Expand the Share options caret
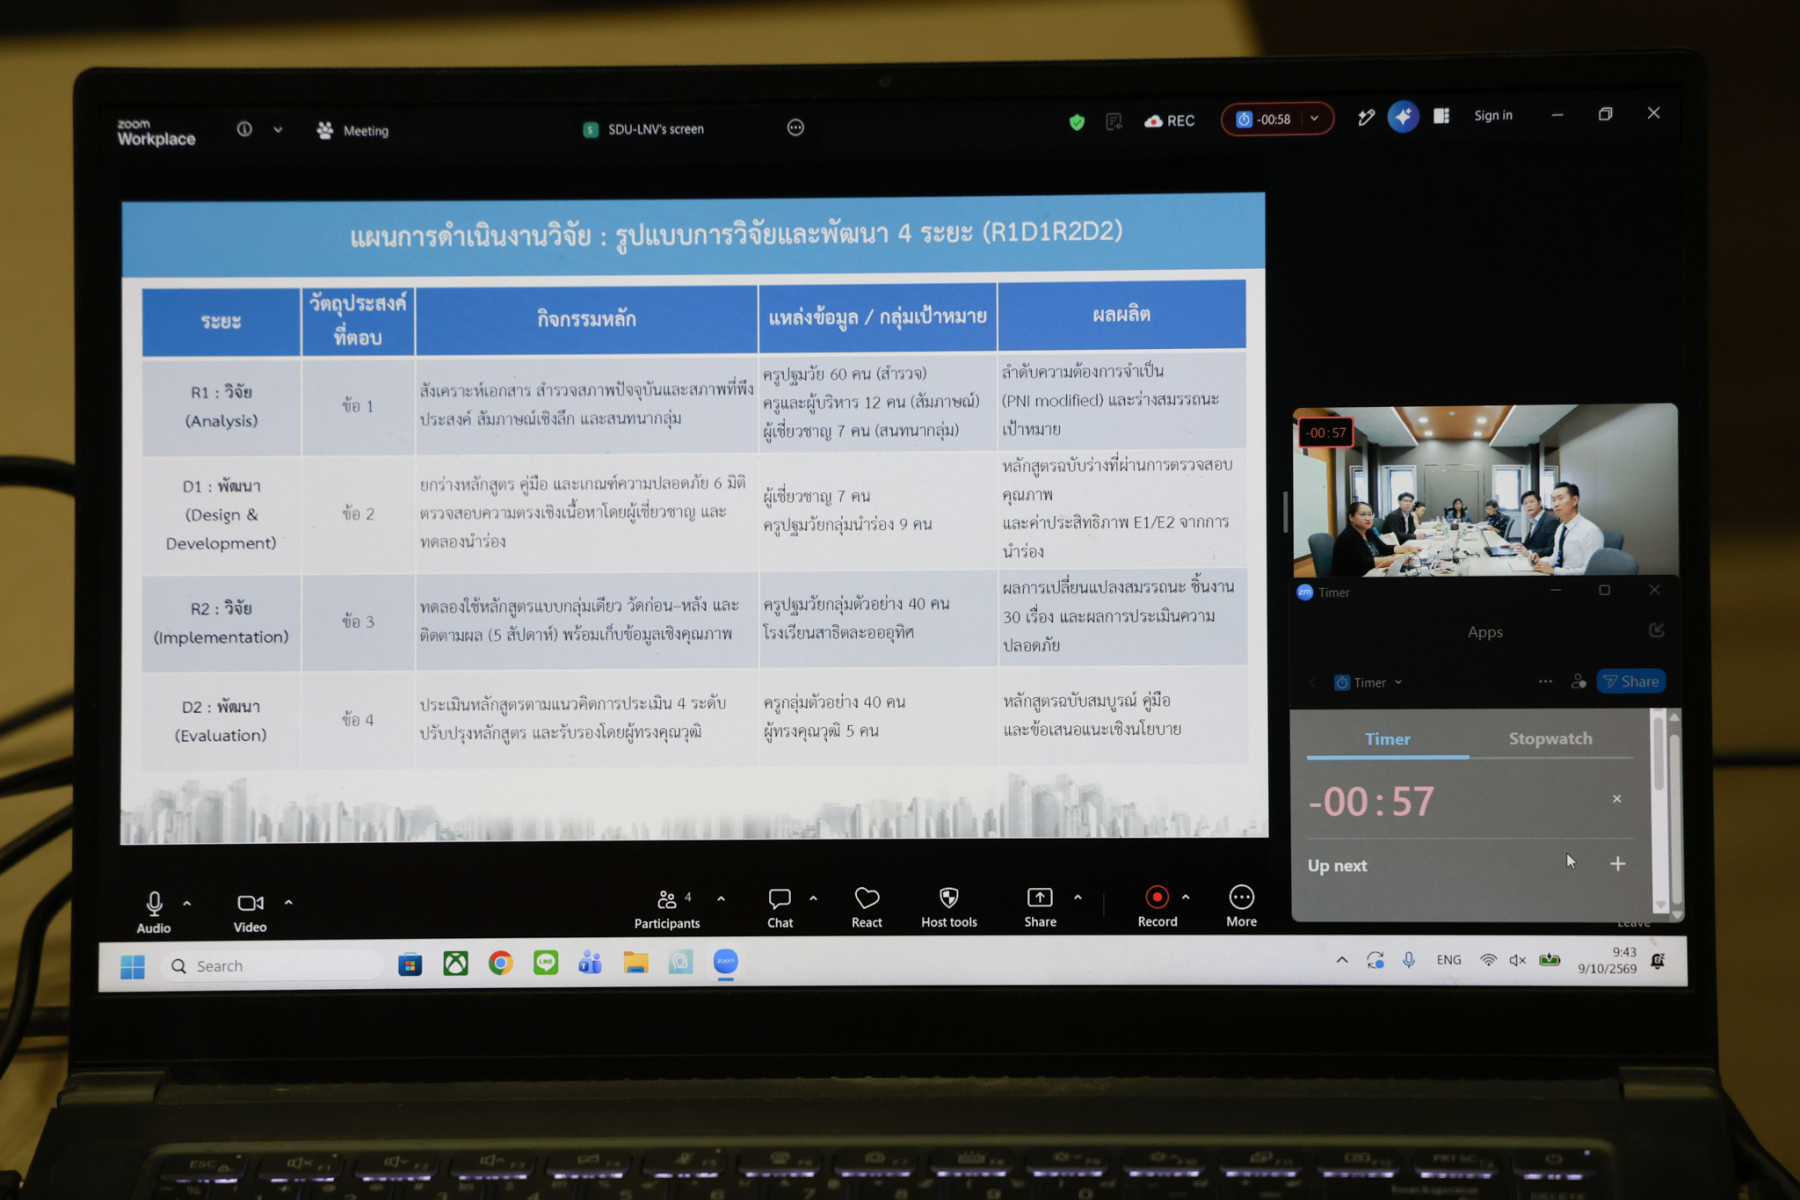 click(x=1077, y=897)
